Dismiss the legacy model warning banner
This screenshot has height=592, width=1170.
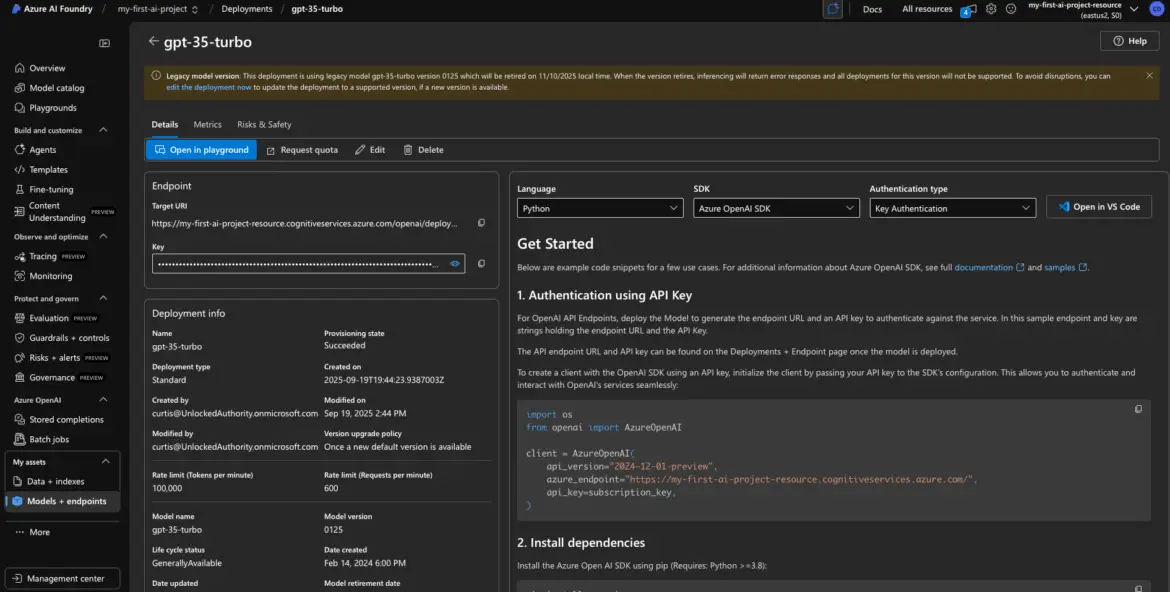[1149, 76]
